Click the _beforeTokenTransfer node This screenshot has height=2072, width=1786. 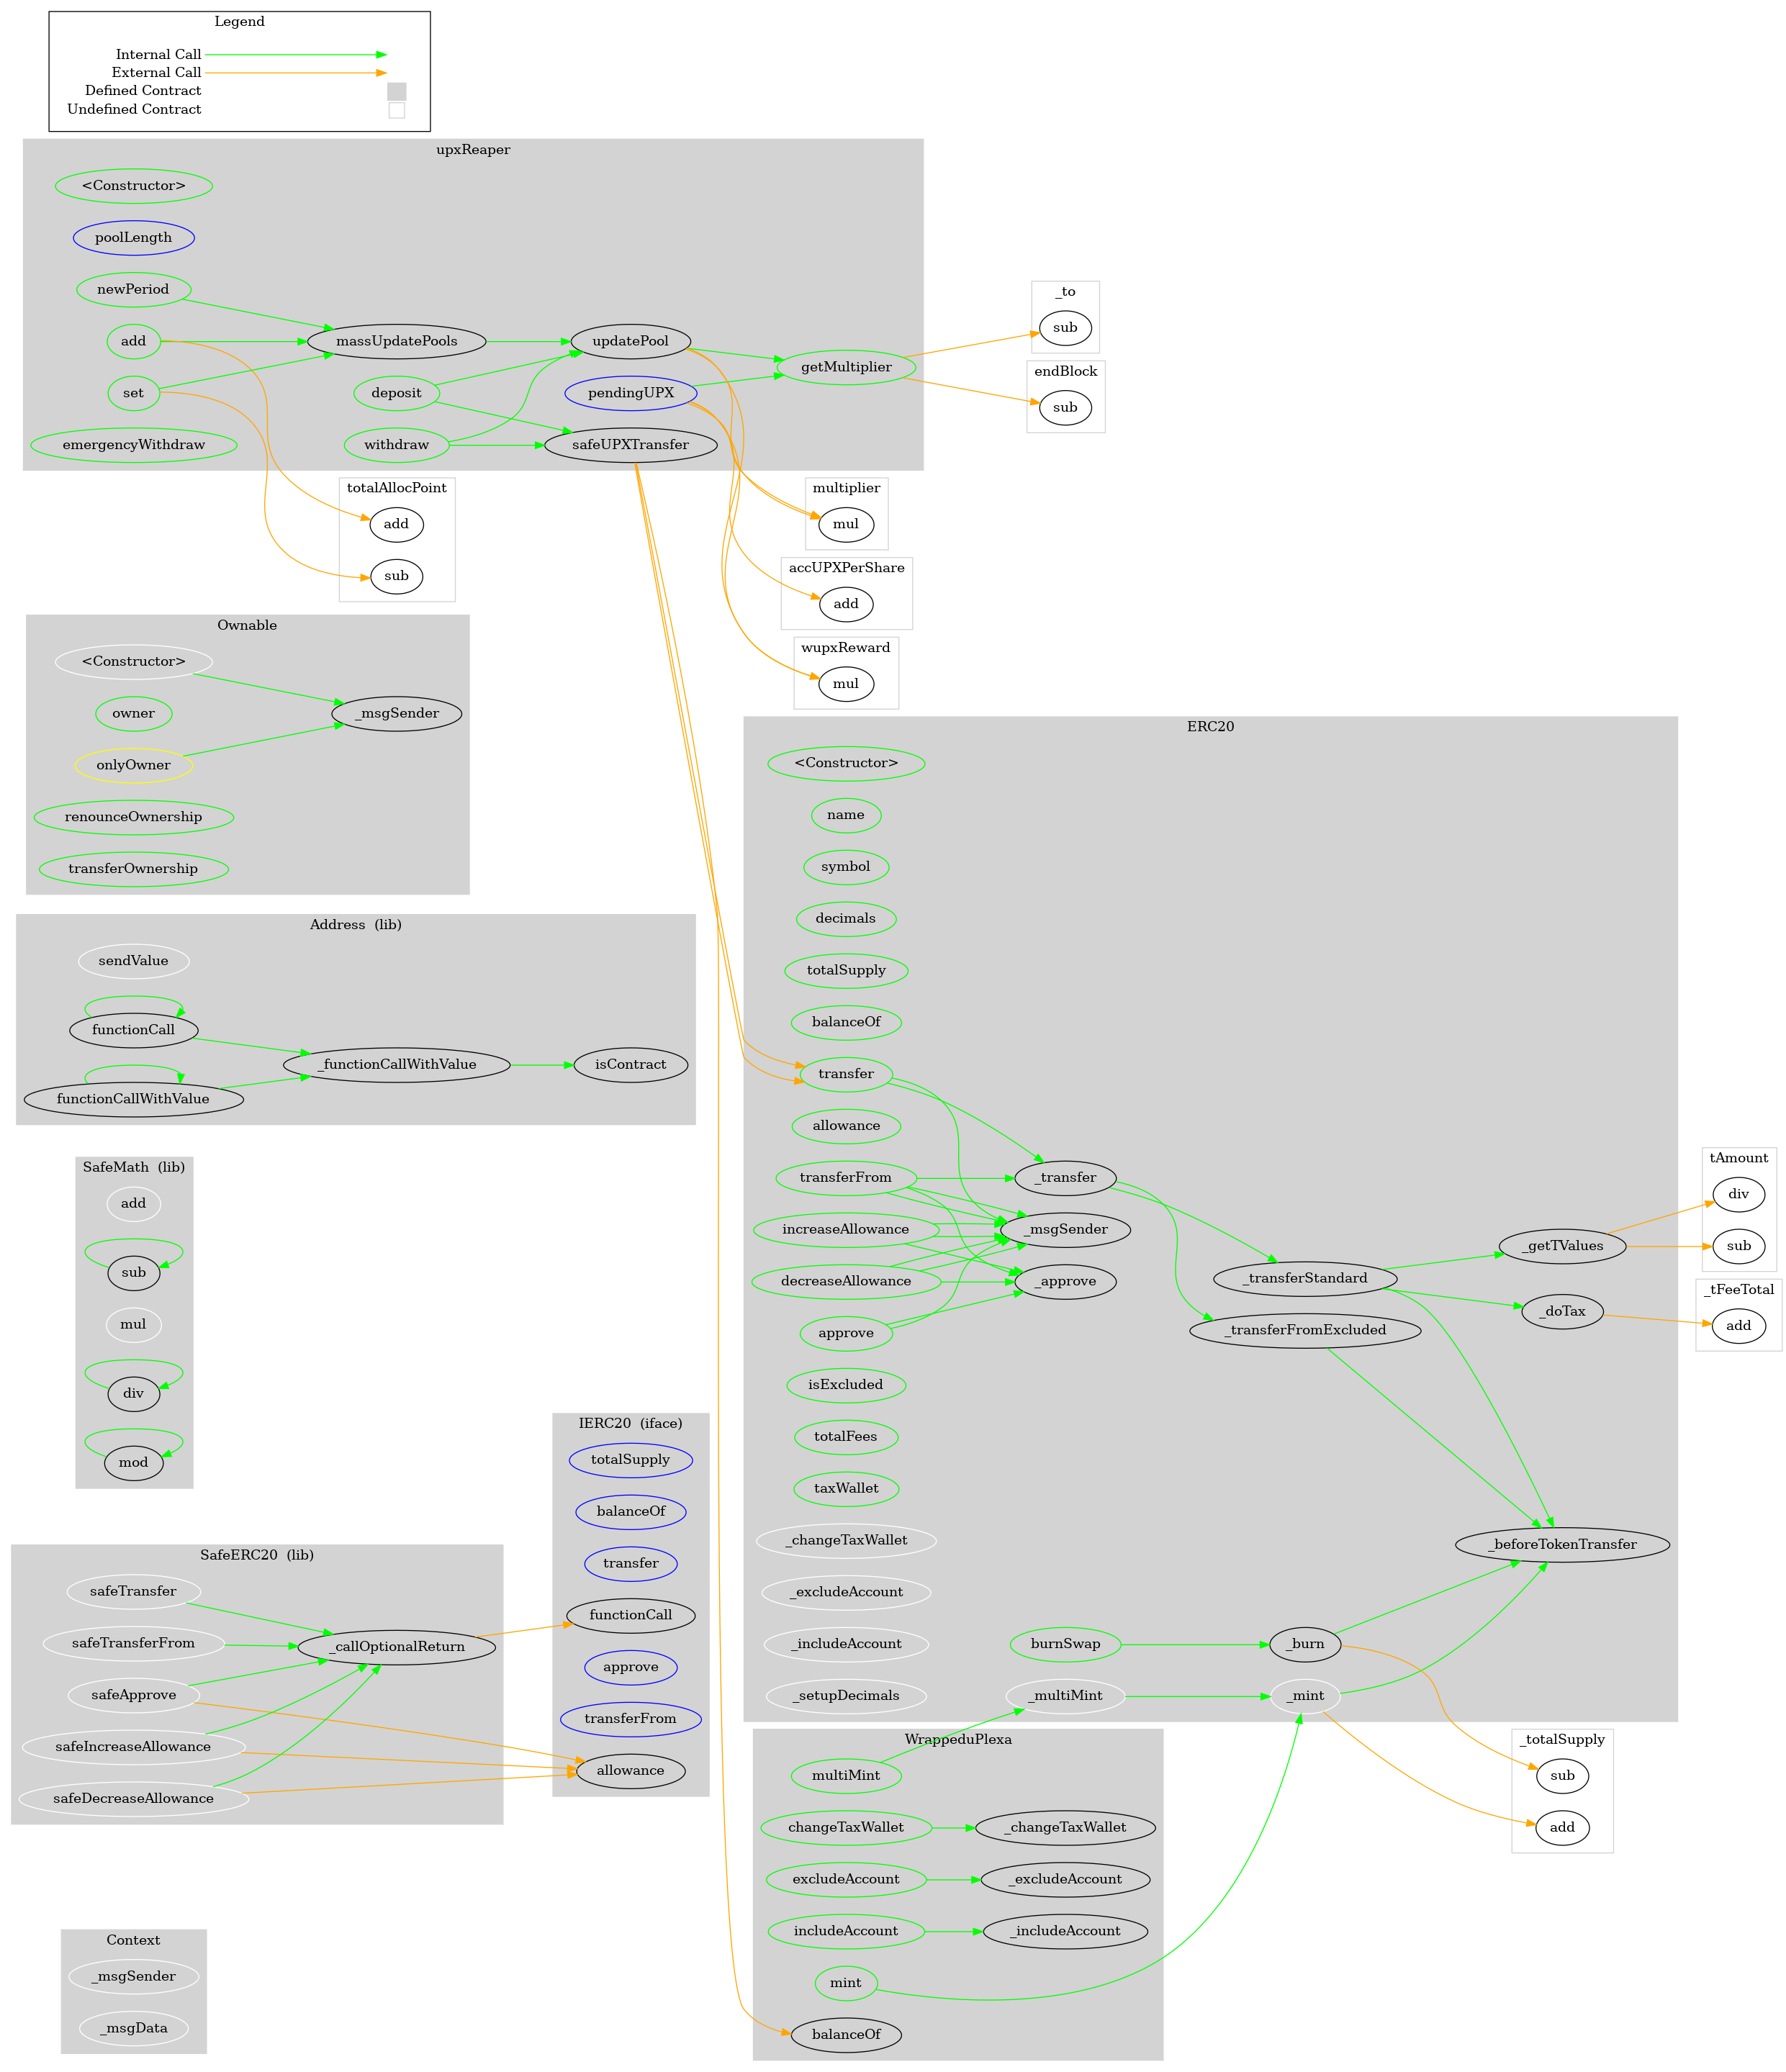1562,1544
